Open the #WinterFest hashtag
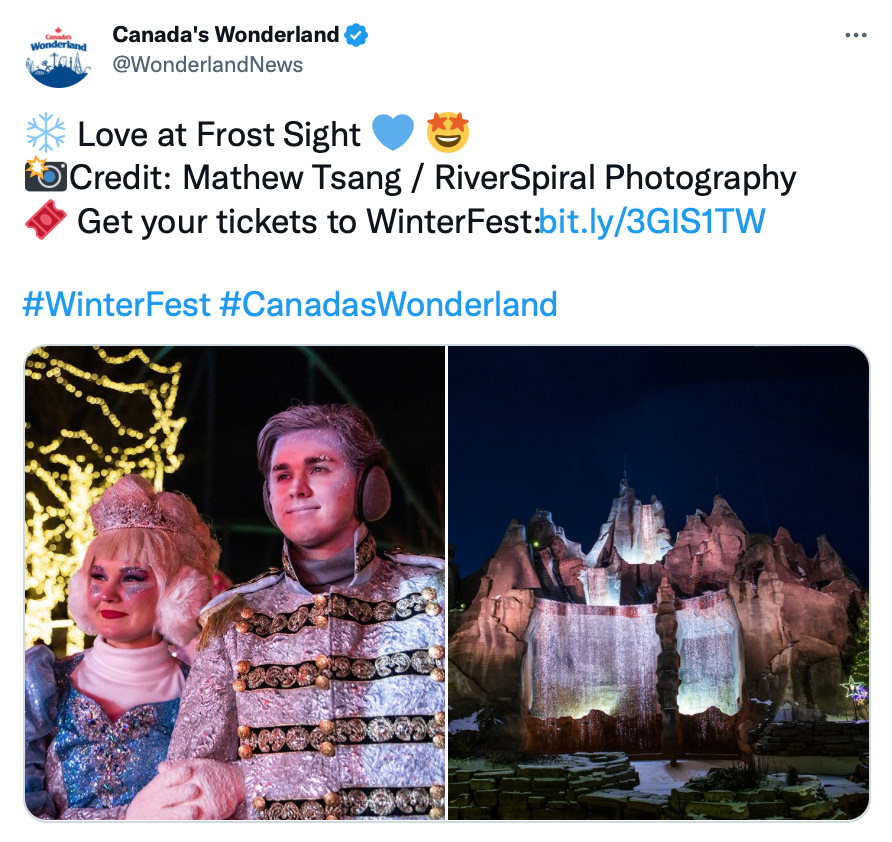 pos(117,304)
